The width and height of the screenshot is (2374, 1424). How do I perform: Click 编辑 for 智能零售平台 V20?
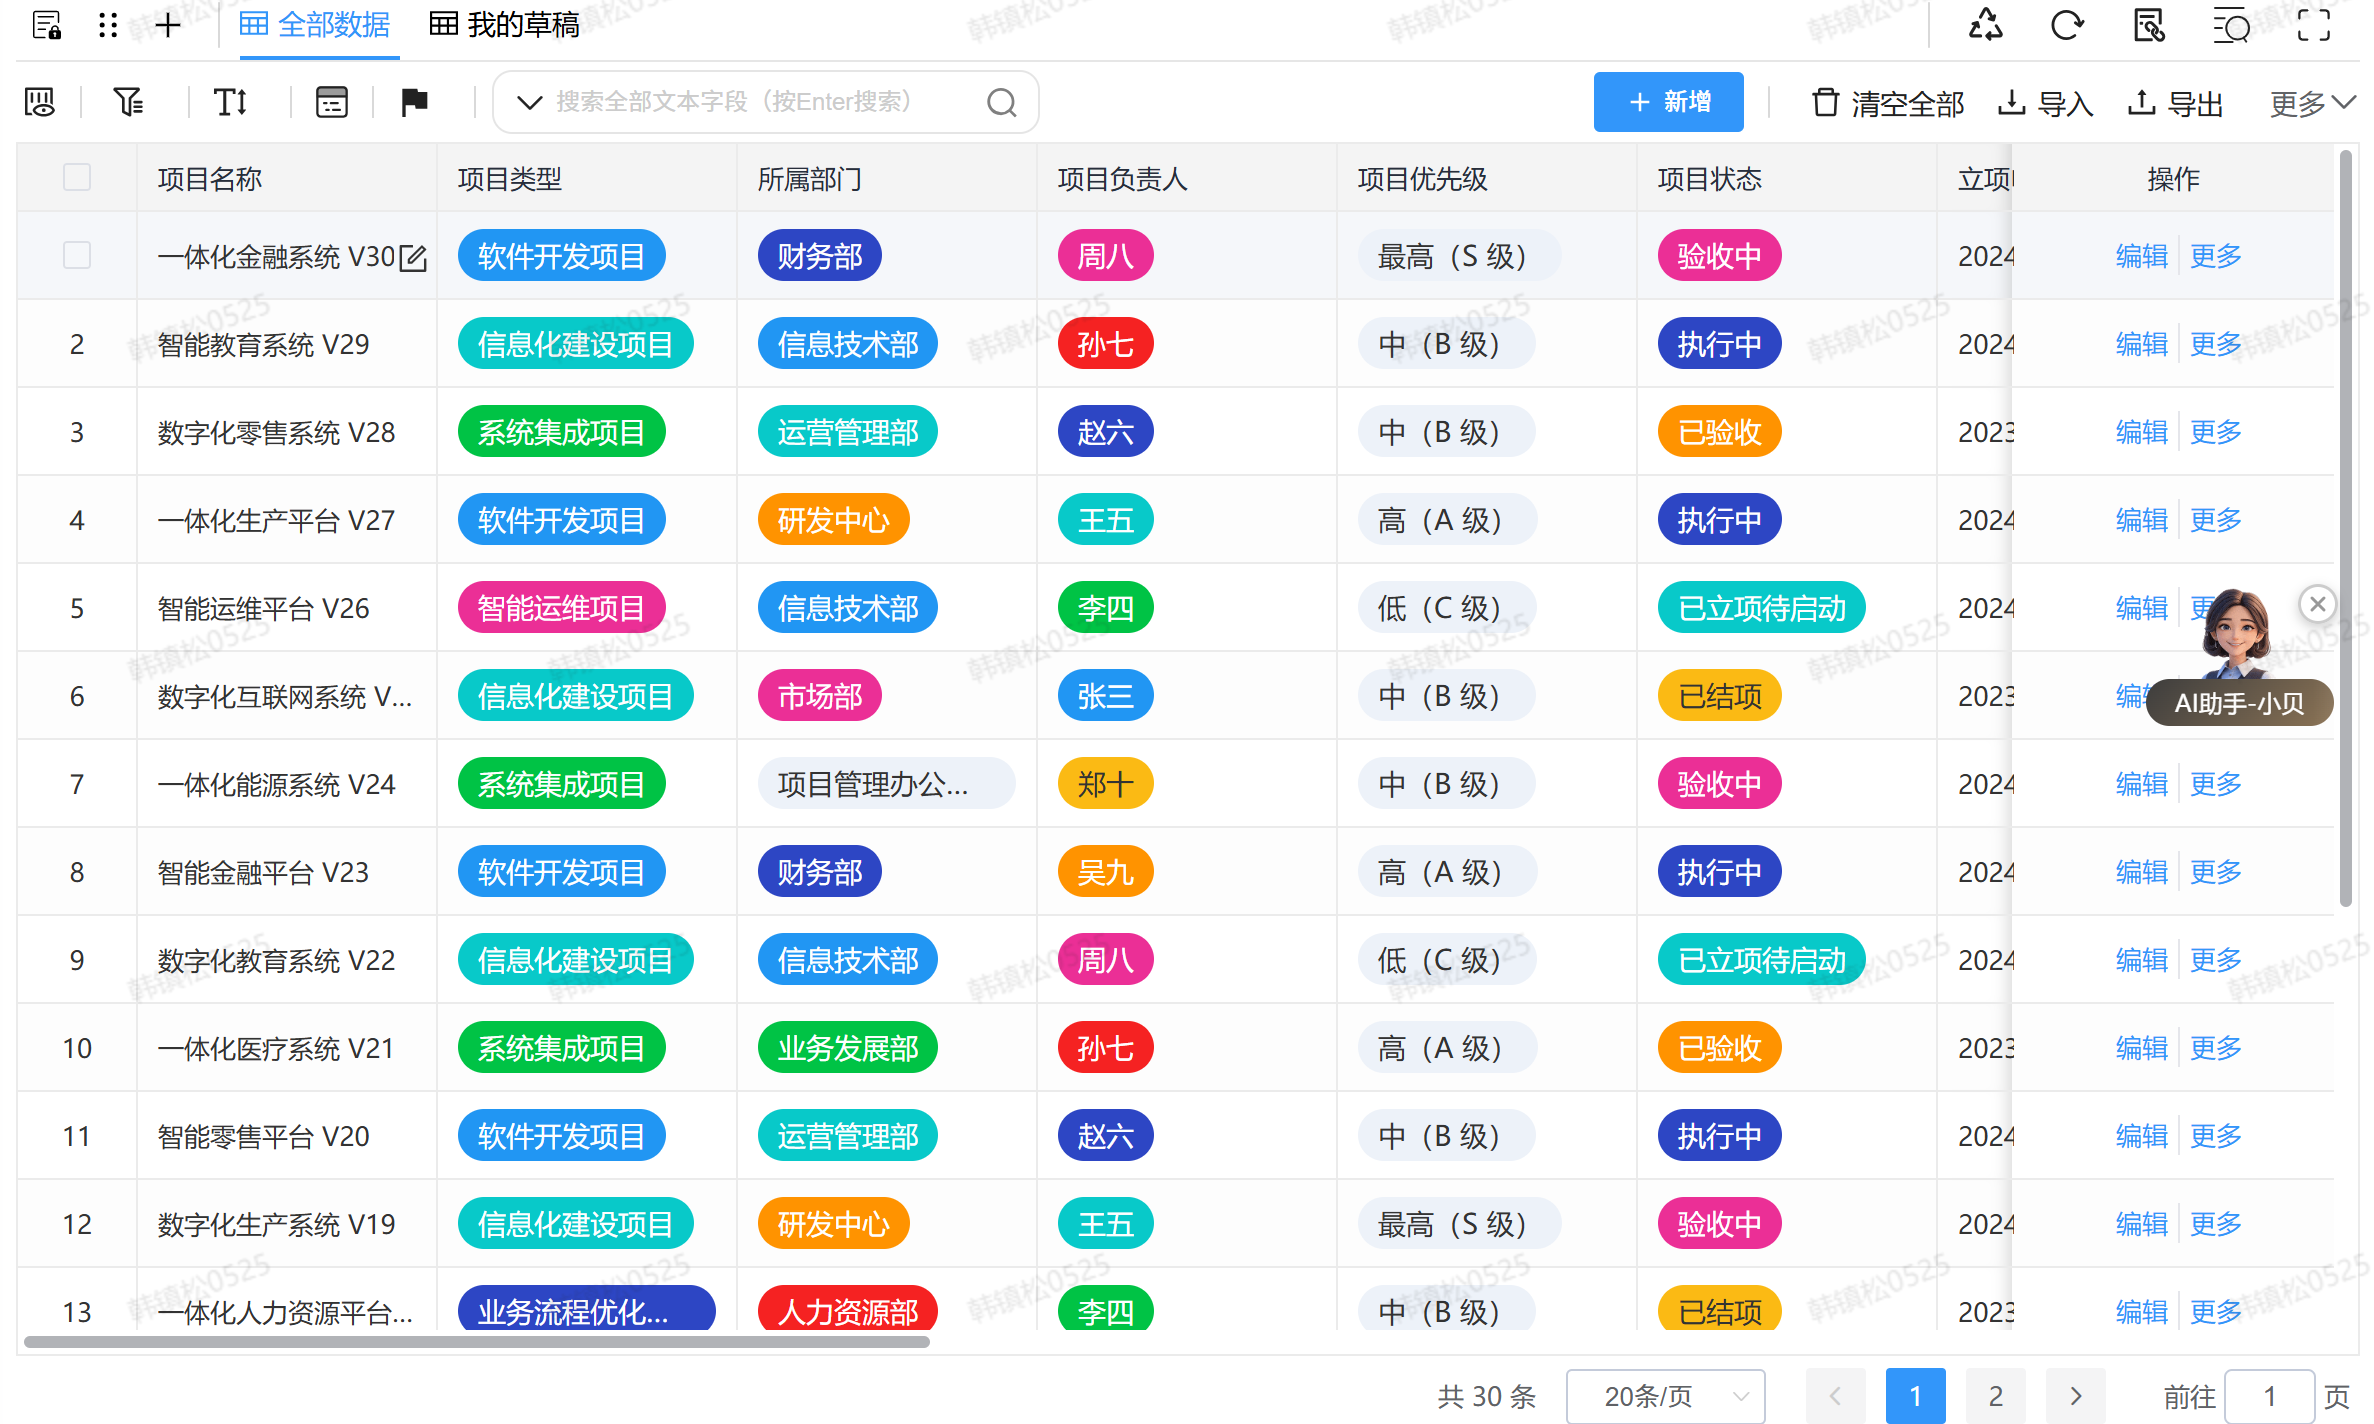click(x=2141, y=1136)
